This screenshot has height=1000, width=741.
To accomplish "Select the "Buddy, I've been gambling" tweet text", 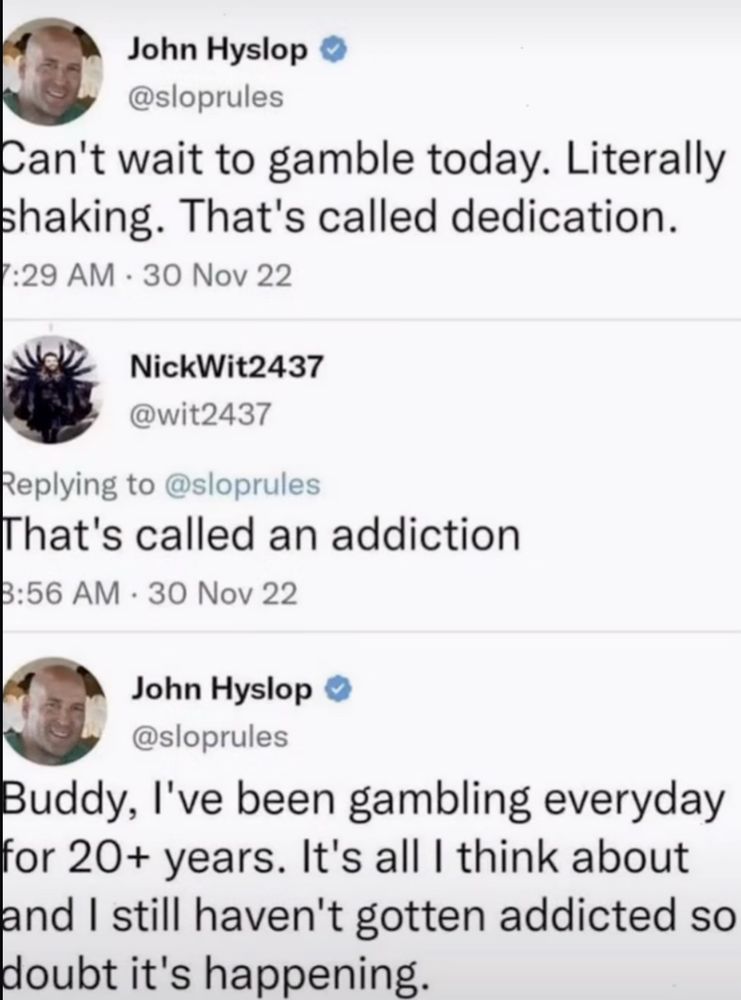I will [370, 885].
